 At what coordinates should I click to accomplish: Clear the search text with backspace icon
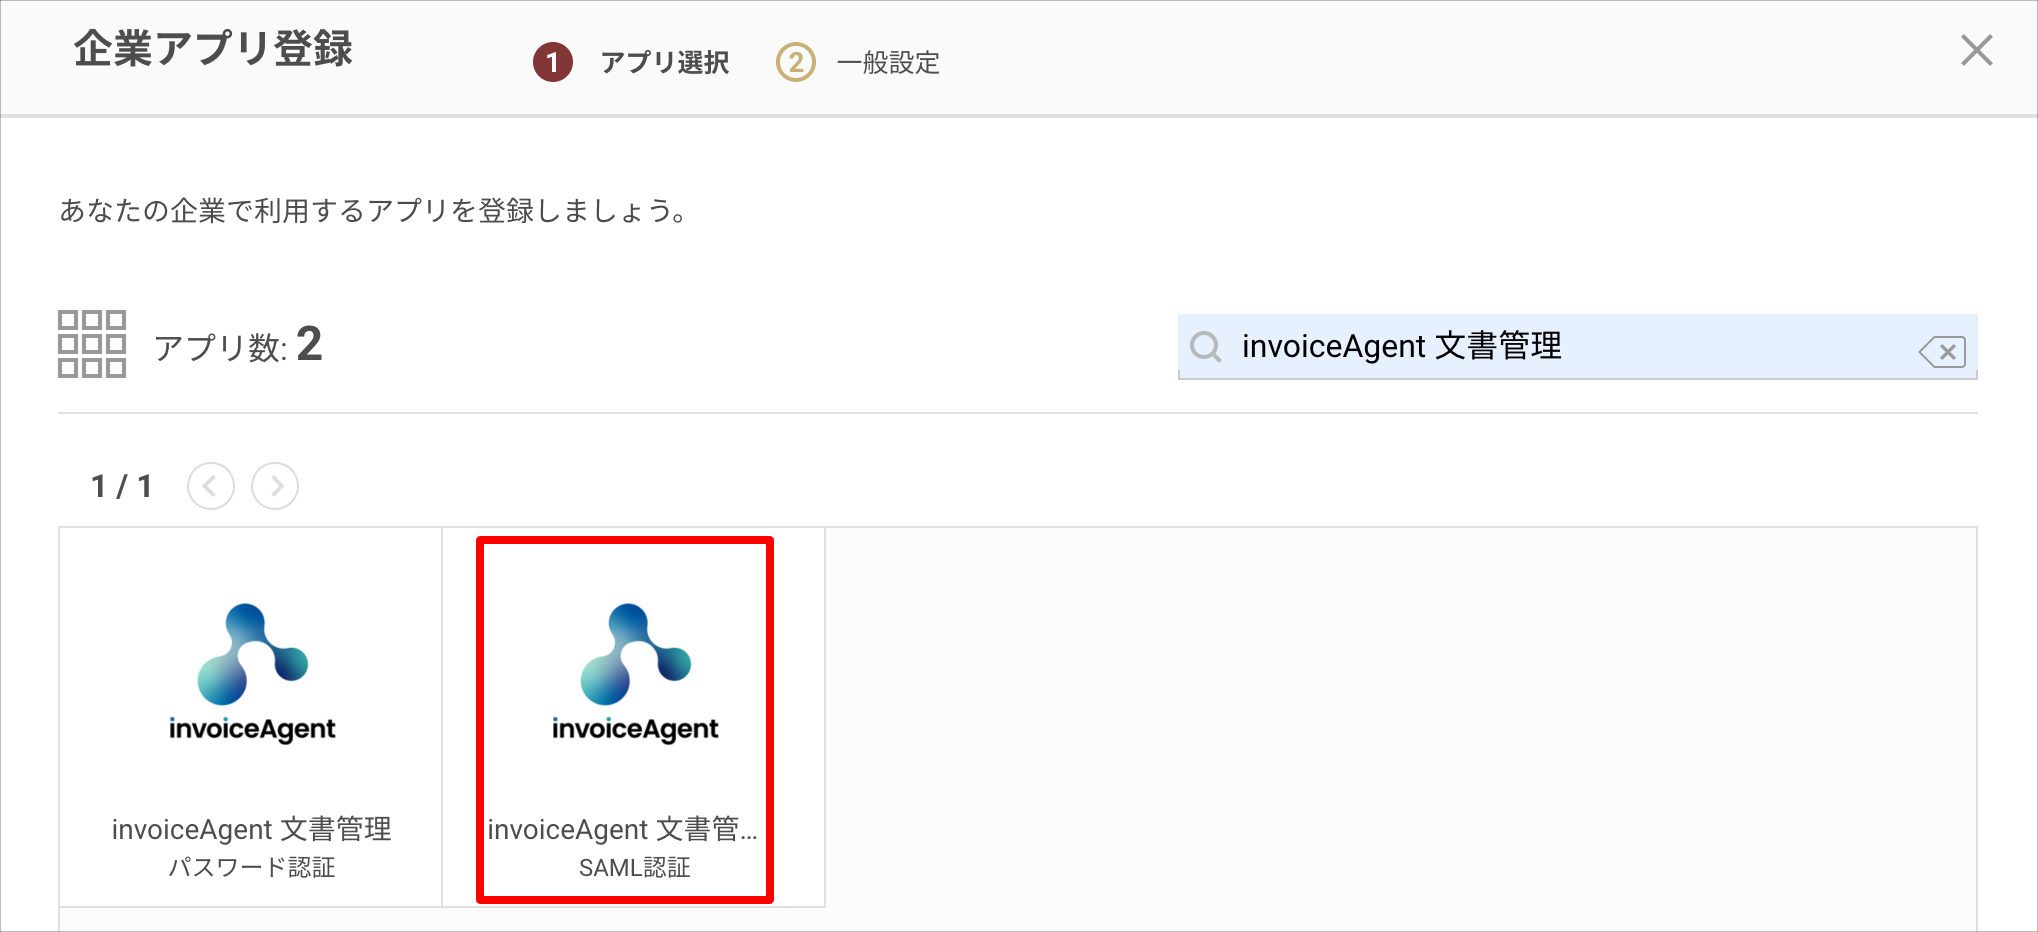pos(1942,351)
